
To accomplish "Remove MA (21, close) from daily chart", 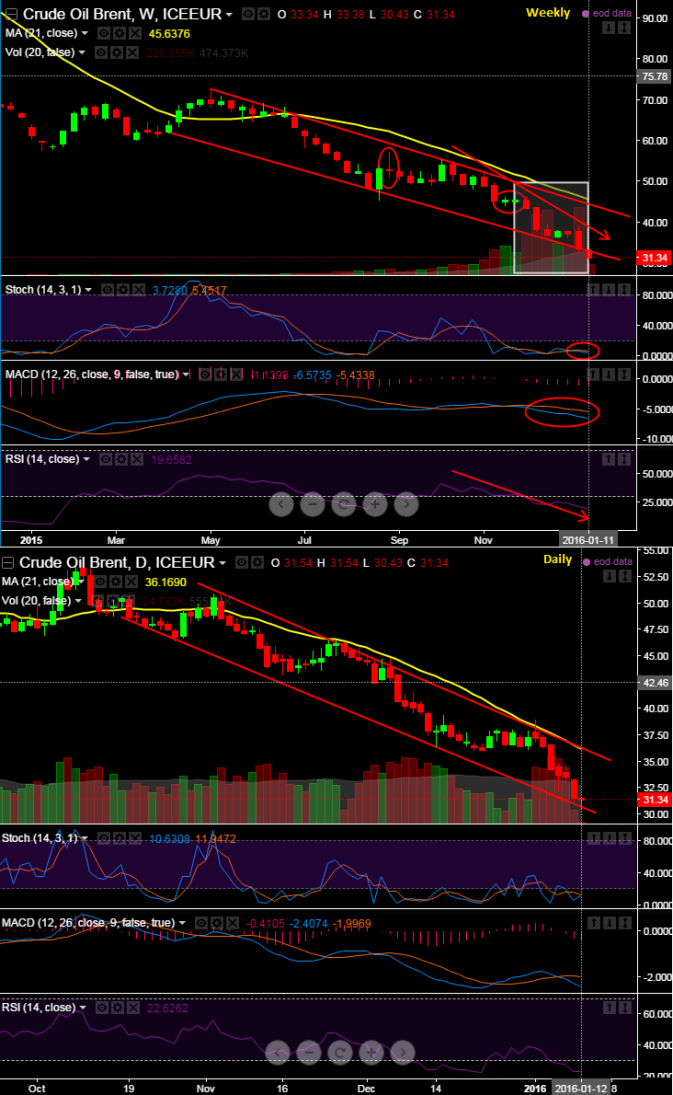I will pyautogui.click(x=131, y=582).
